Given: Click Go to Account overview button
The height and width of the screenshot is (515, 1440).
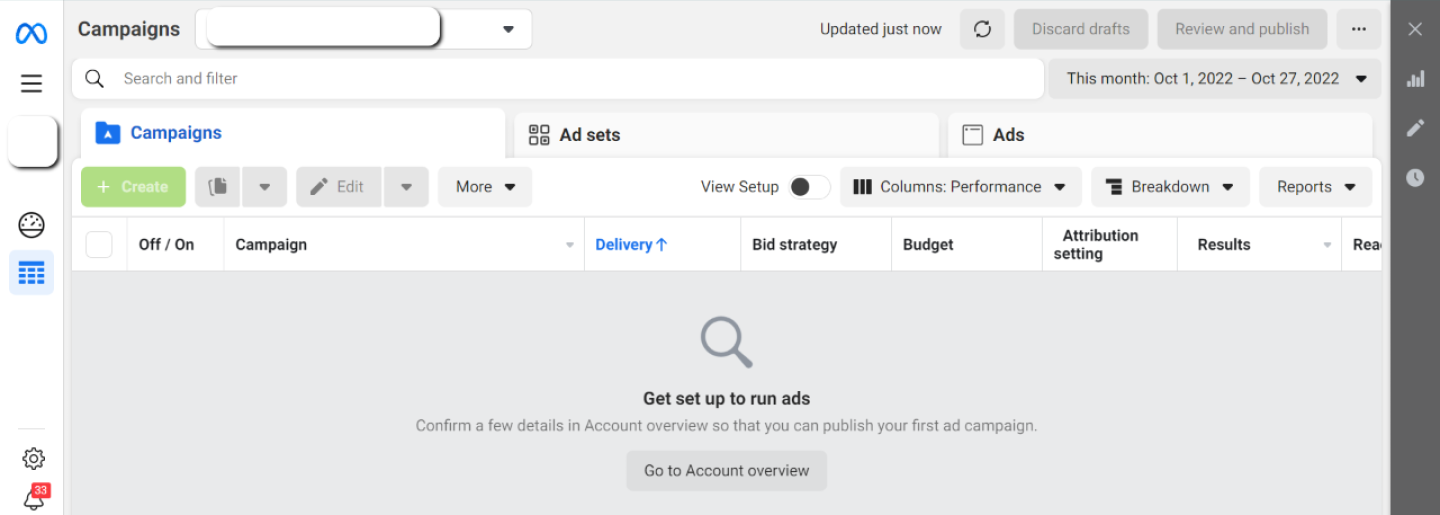Looking at the screenshot, I should 726,471.
